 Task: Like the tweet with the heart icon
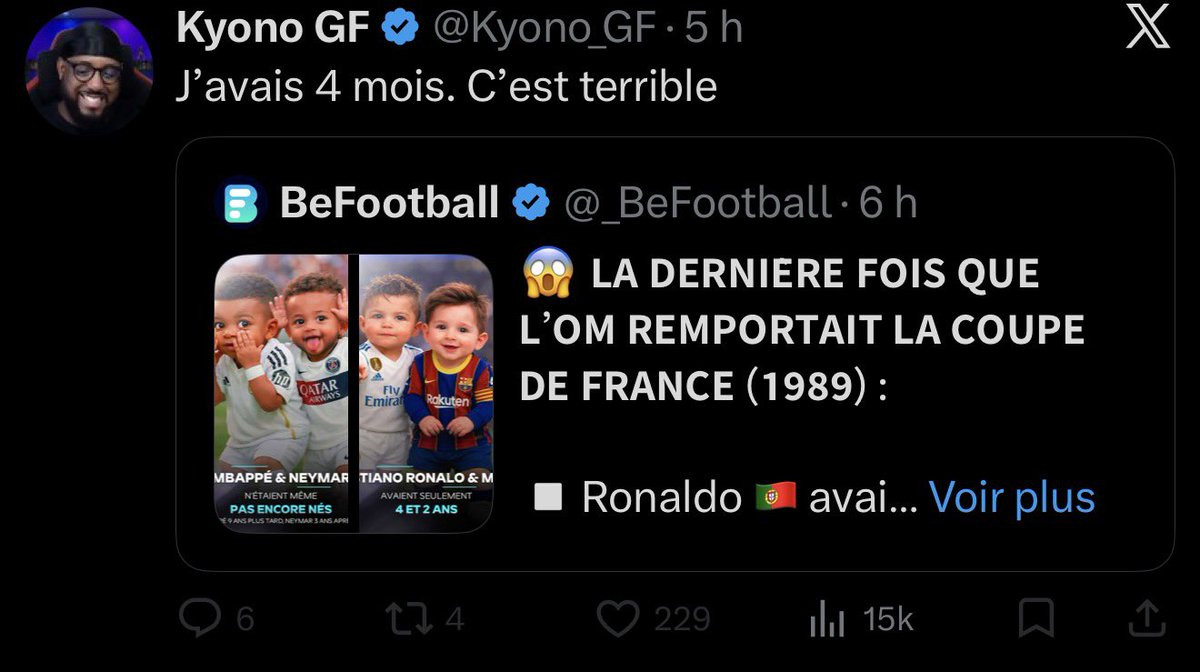point(618,619)
